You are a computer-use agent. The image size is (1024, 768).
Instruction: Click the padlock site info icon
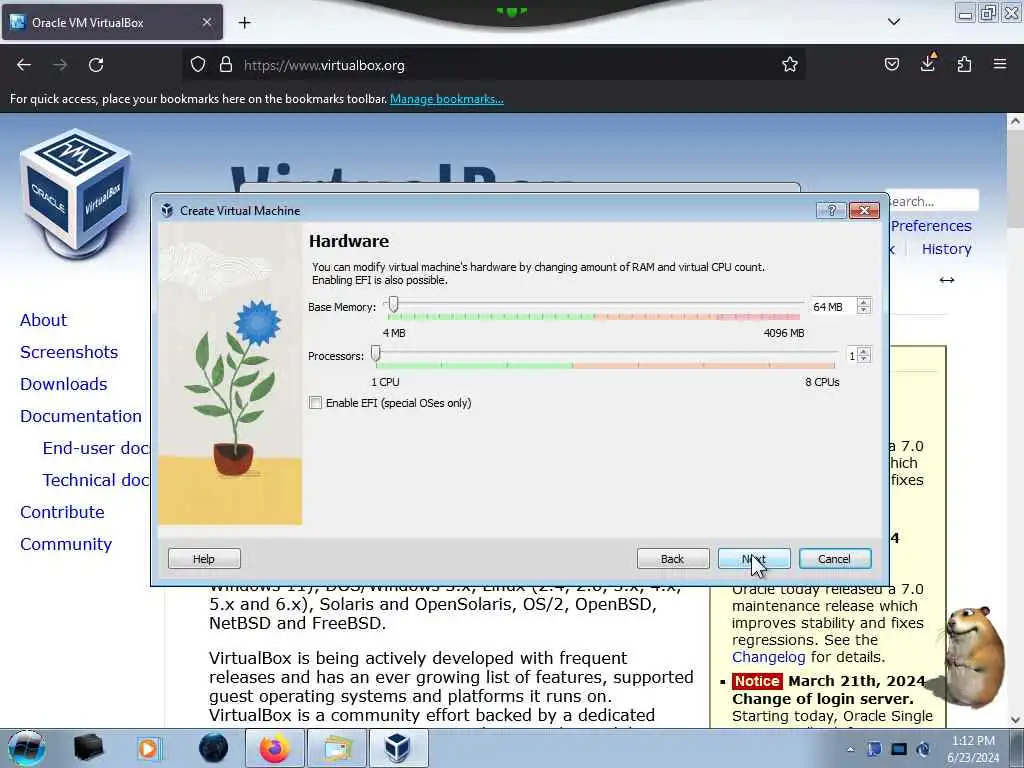[x=226, y=65]
